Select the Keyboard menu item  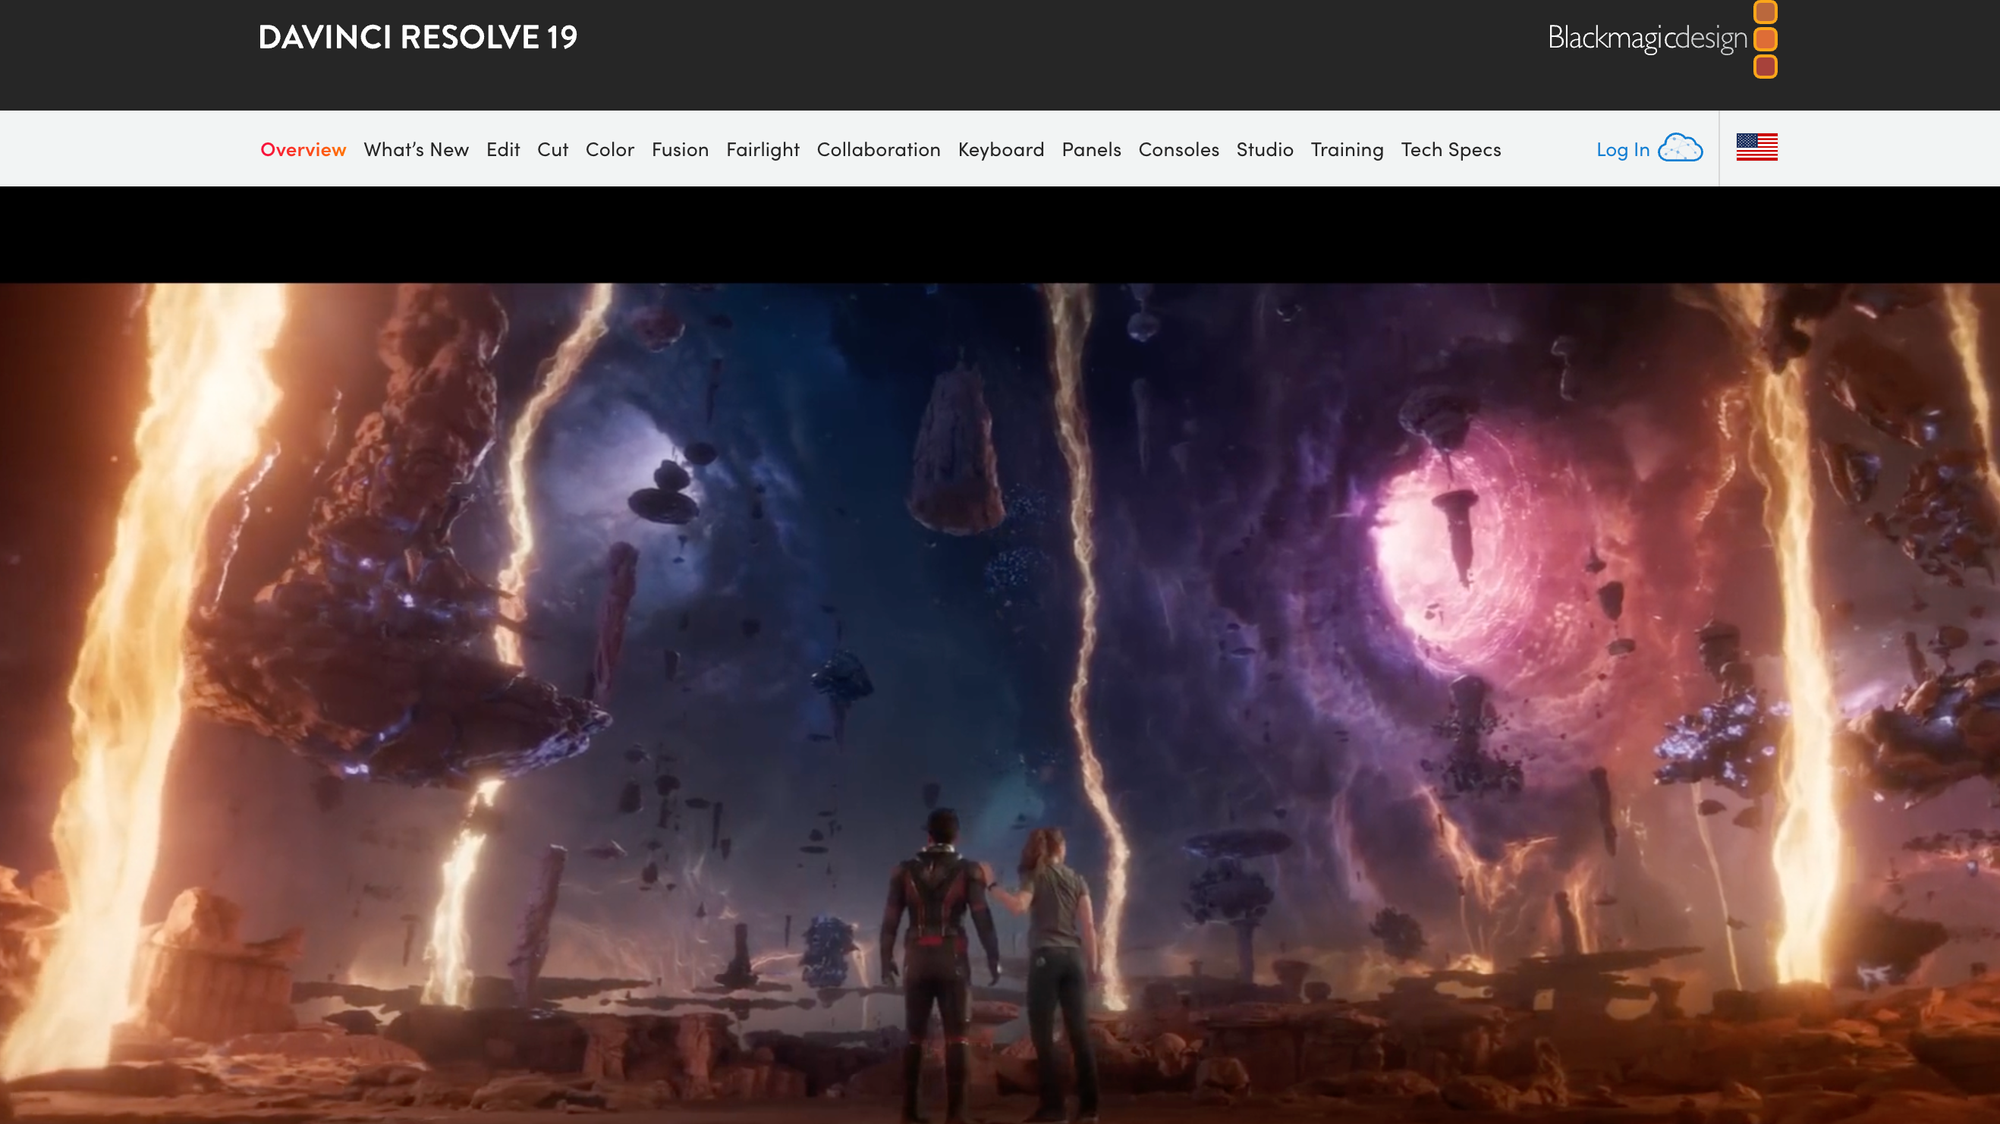coord(1001,150)
